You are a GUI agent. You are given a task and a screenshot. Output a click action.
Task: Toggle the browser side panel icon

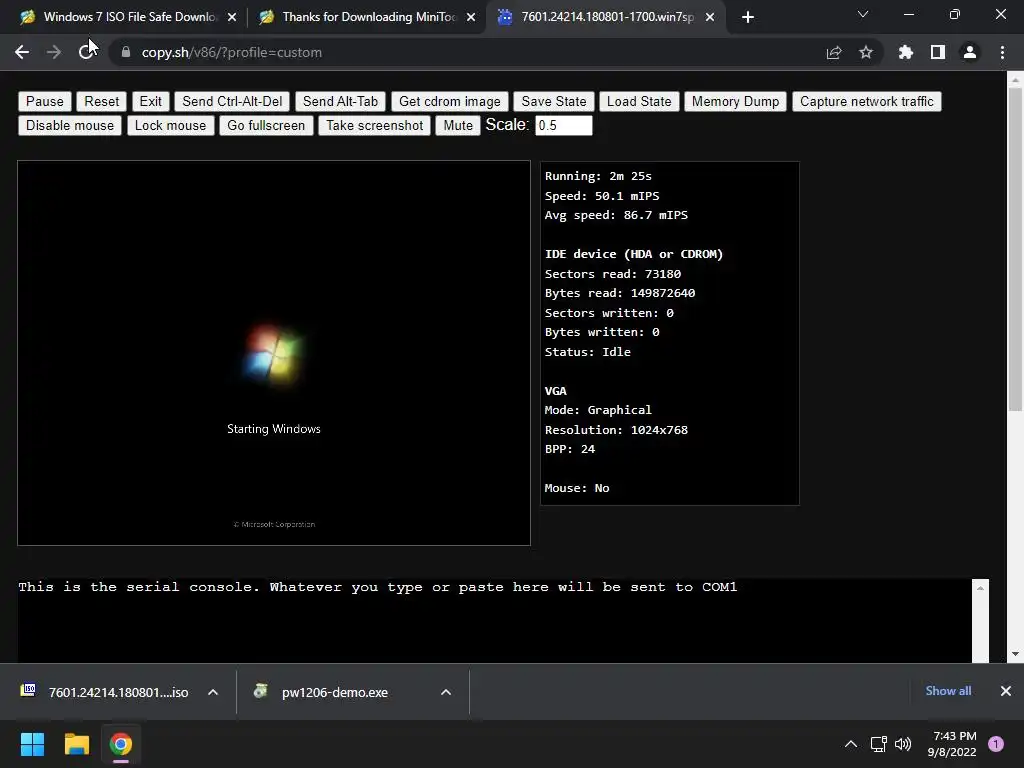pyautogui.click(x=938, y=52)
